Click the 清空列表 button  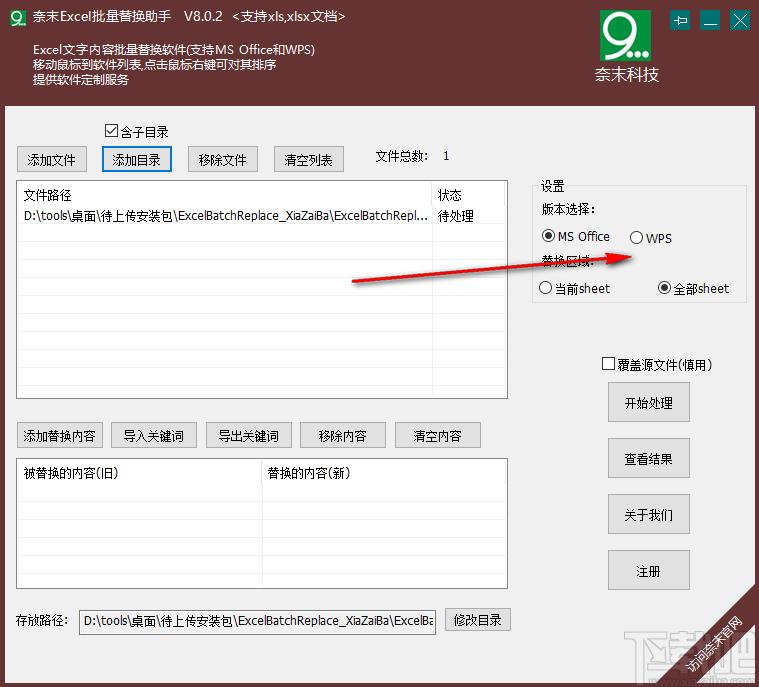309,159
